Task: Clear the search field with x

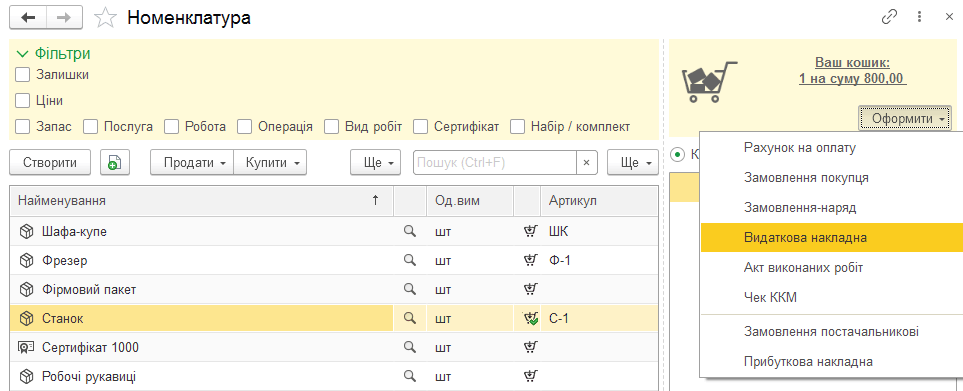Action: point(586,163)
